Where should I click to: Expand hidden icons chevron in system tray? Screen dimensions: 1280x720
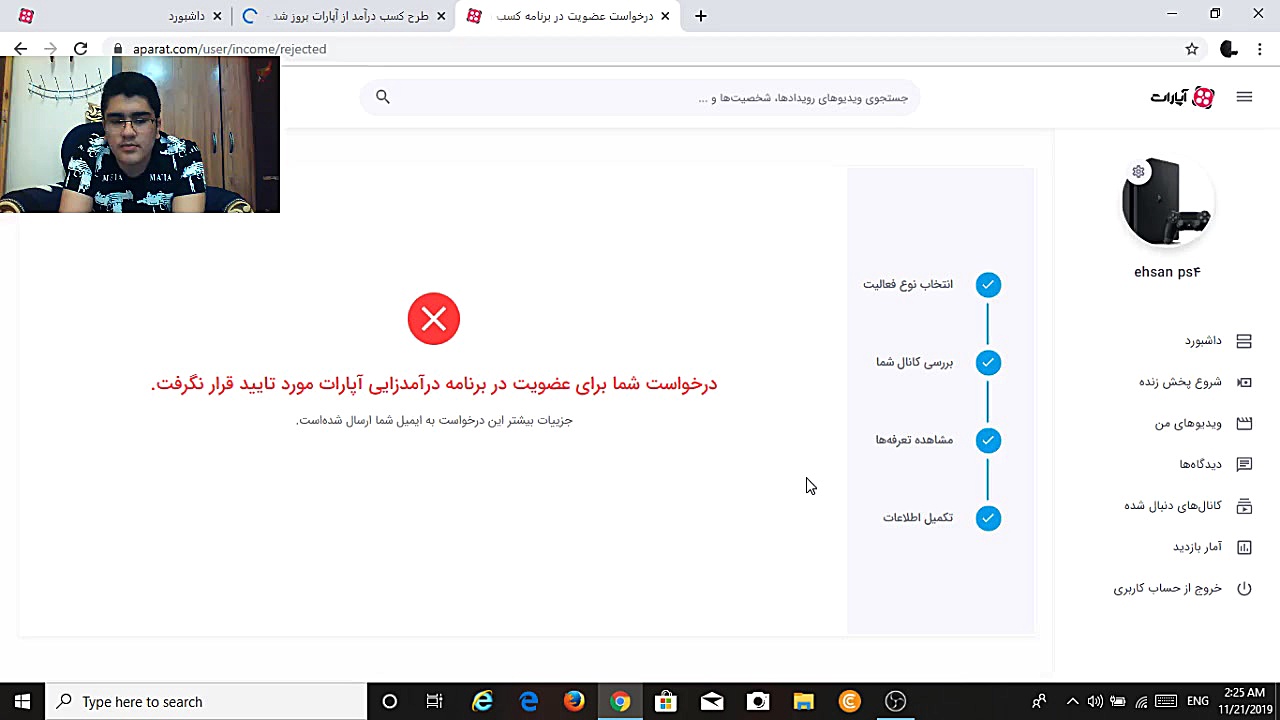point(1071,701)
